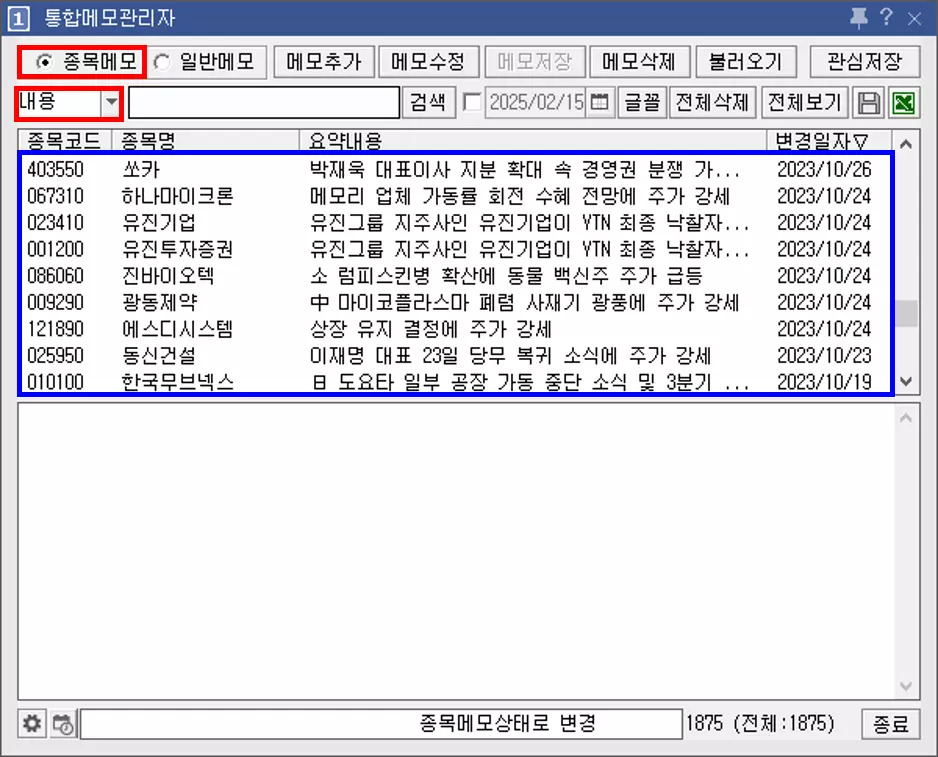Click the memo content text area
The image size is (938, 757).
click(457, 551)
